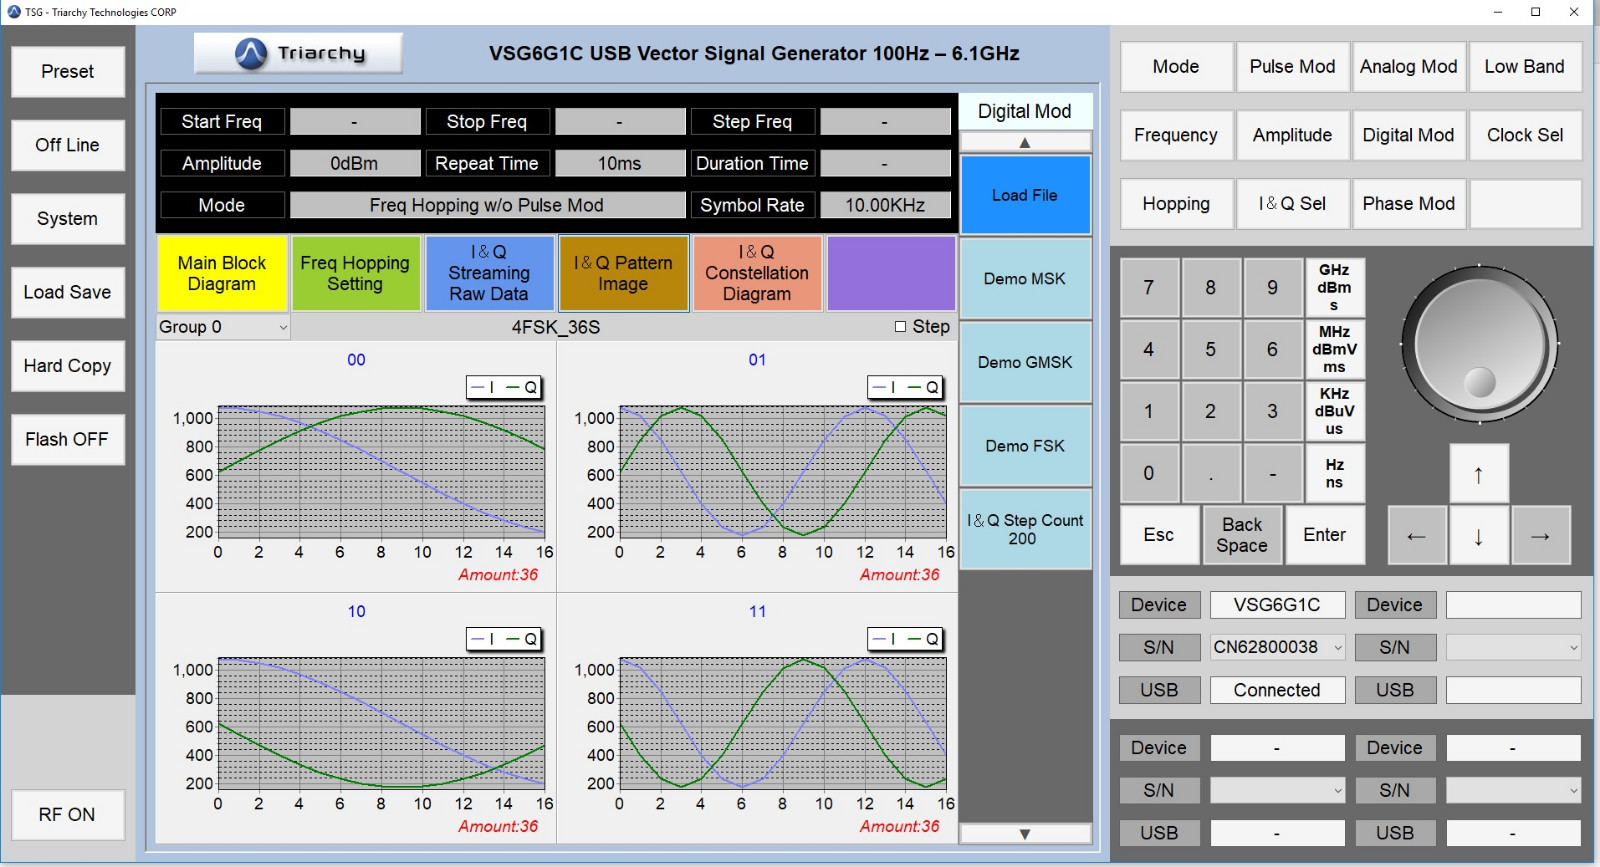Click the left arrow key
1600x867 pixels.
[1416, 535]
